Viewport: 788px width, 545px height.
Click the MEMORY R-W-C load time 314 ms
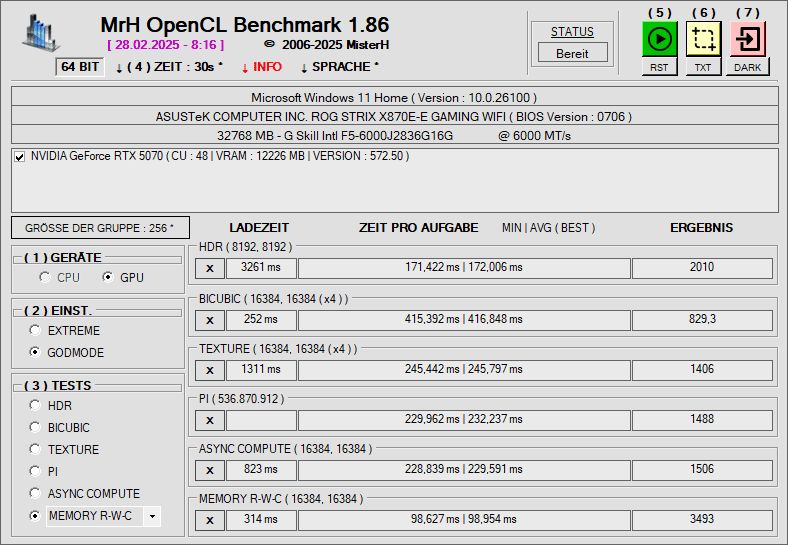click(x=261, y=520)
